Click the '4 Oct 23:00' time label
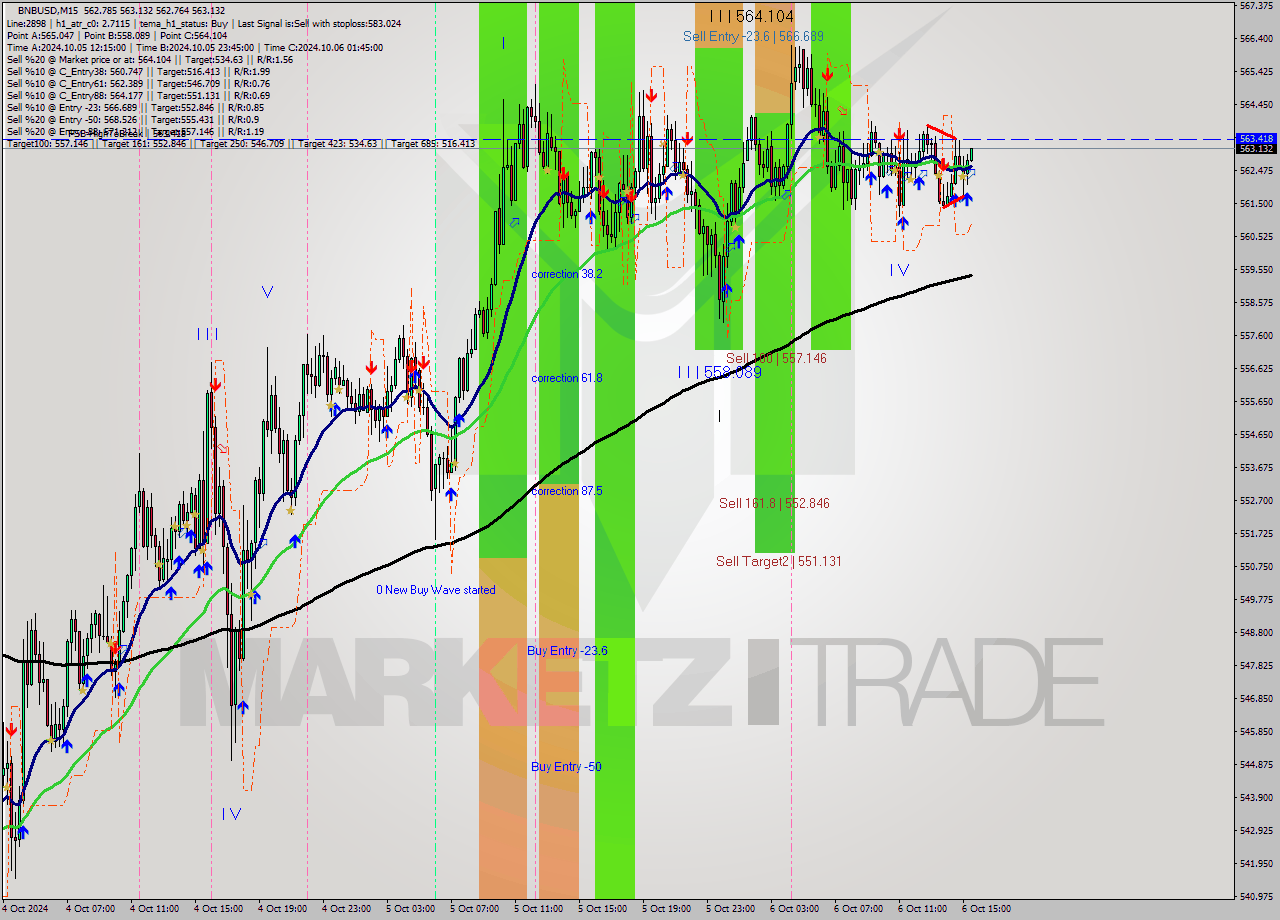This screenshot has width=1280, height=920. pos(346,909)
